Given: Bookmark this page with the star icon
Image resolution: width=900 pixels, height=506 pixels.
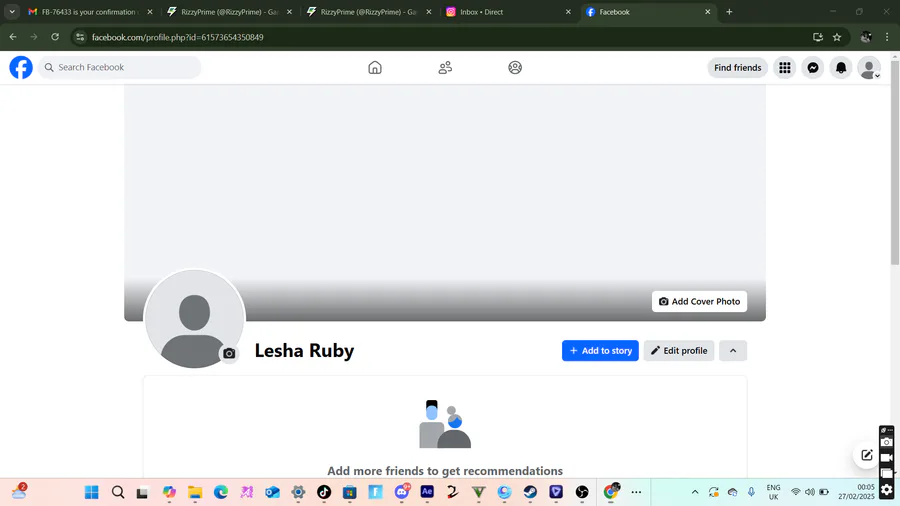Looking at the screenshot, I should click(837, 37).
